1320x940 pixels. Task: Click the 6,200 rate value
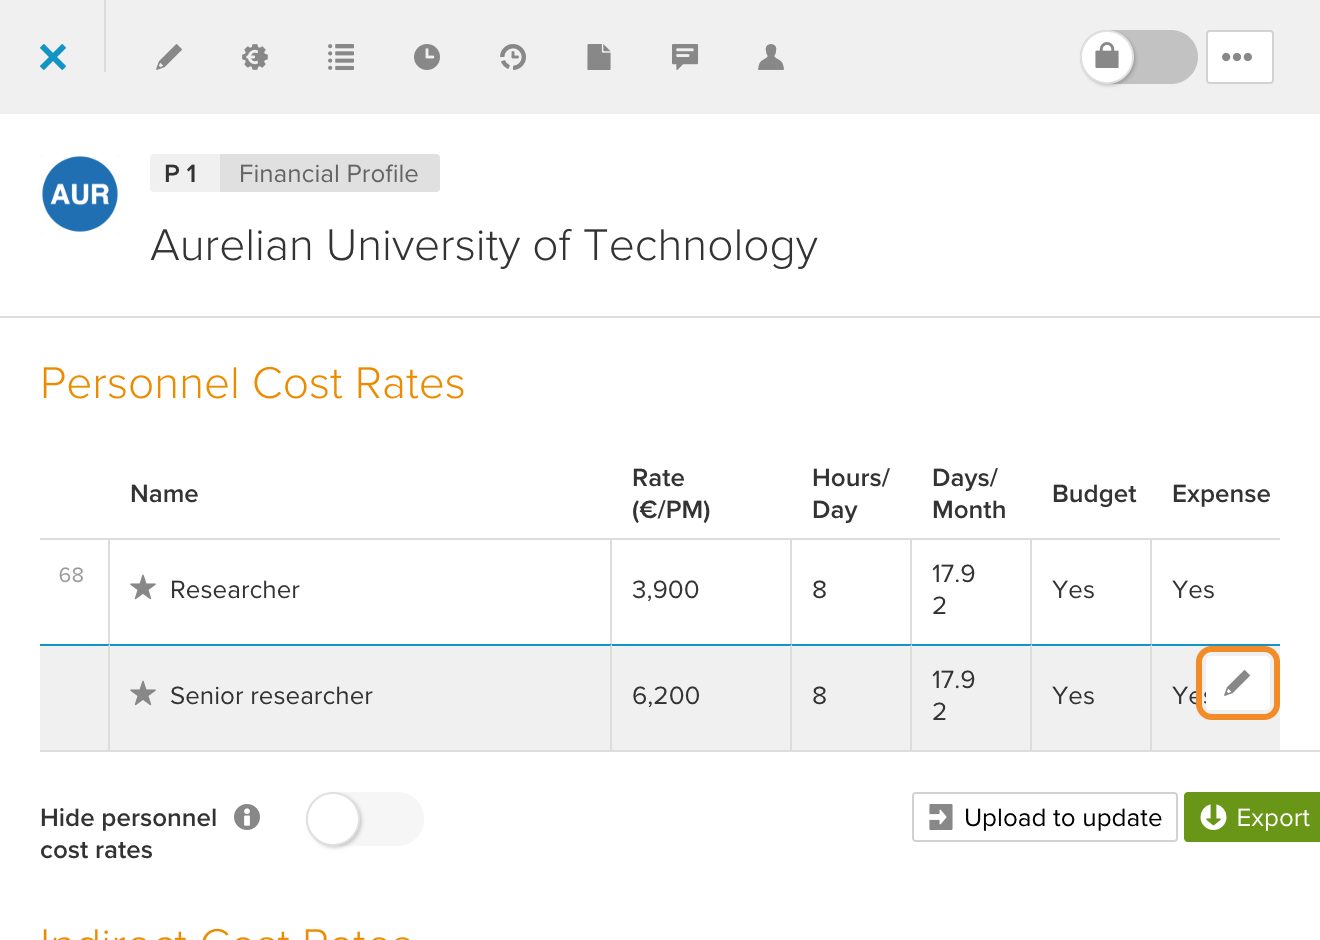666,696
